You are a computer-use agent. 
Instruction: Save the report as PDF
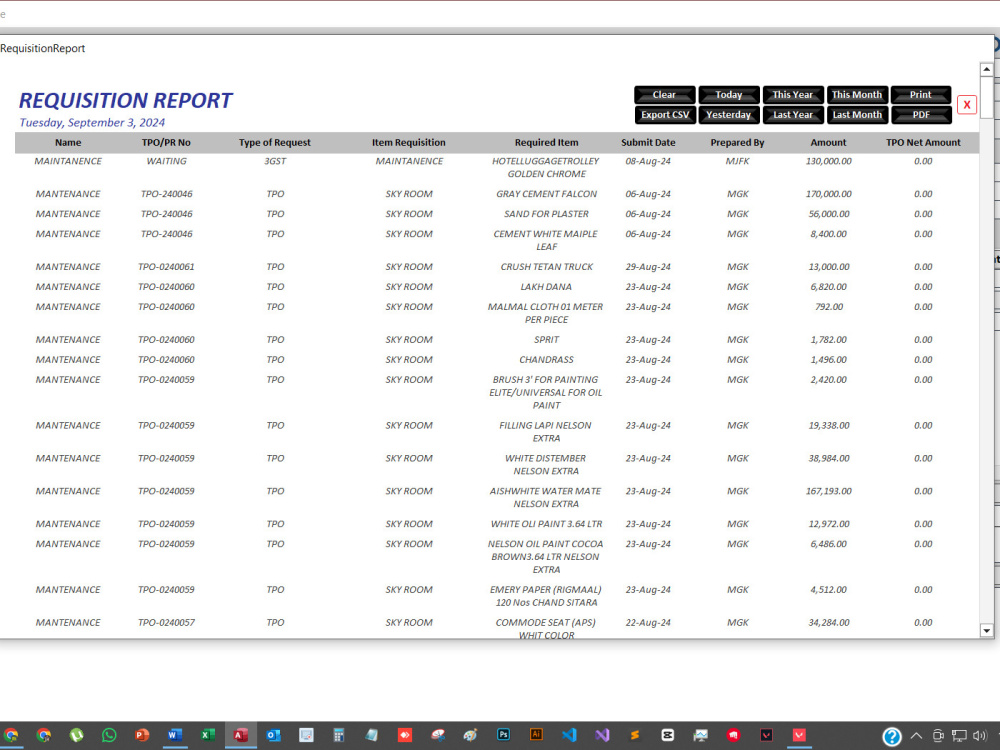click(x=921, y=114)
